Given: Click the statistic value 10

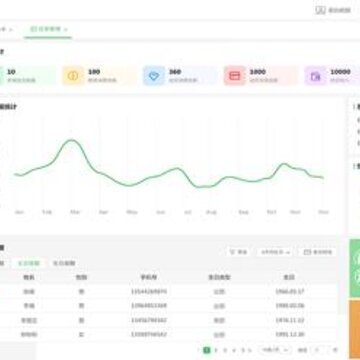Looking at the screenshot, I should point(11,72).
